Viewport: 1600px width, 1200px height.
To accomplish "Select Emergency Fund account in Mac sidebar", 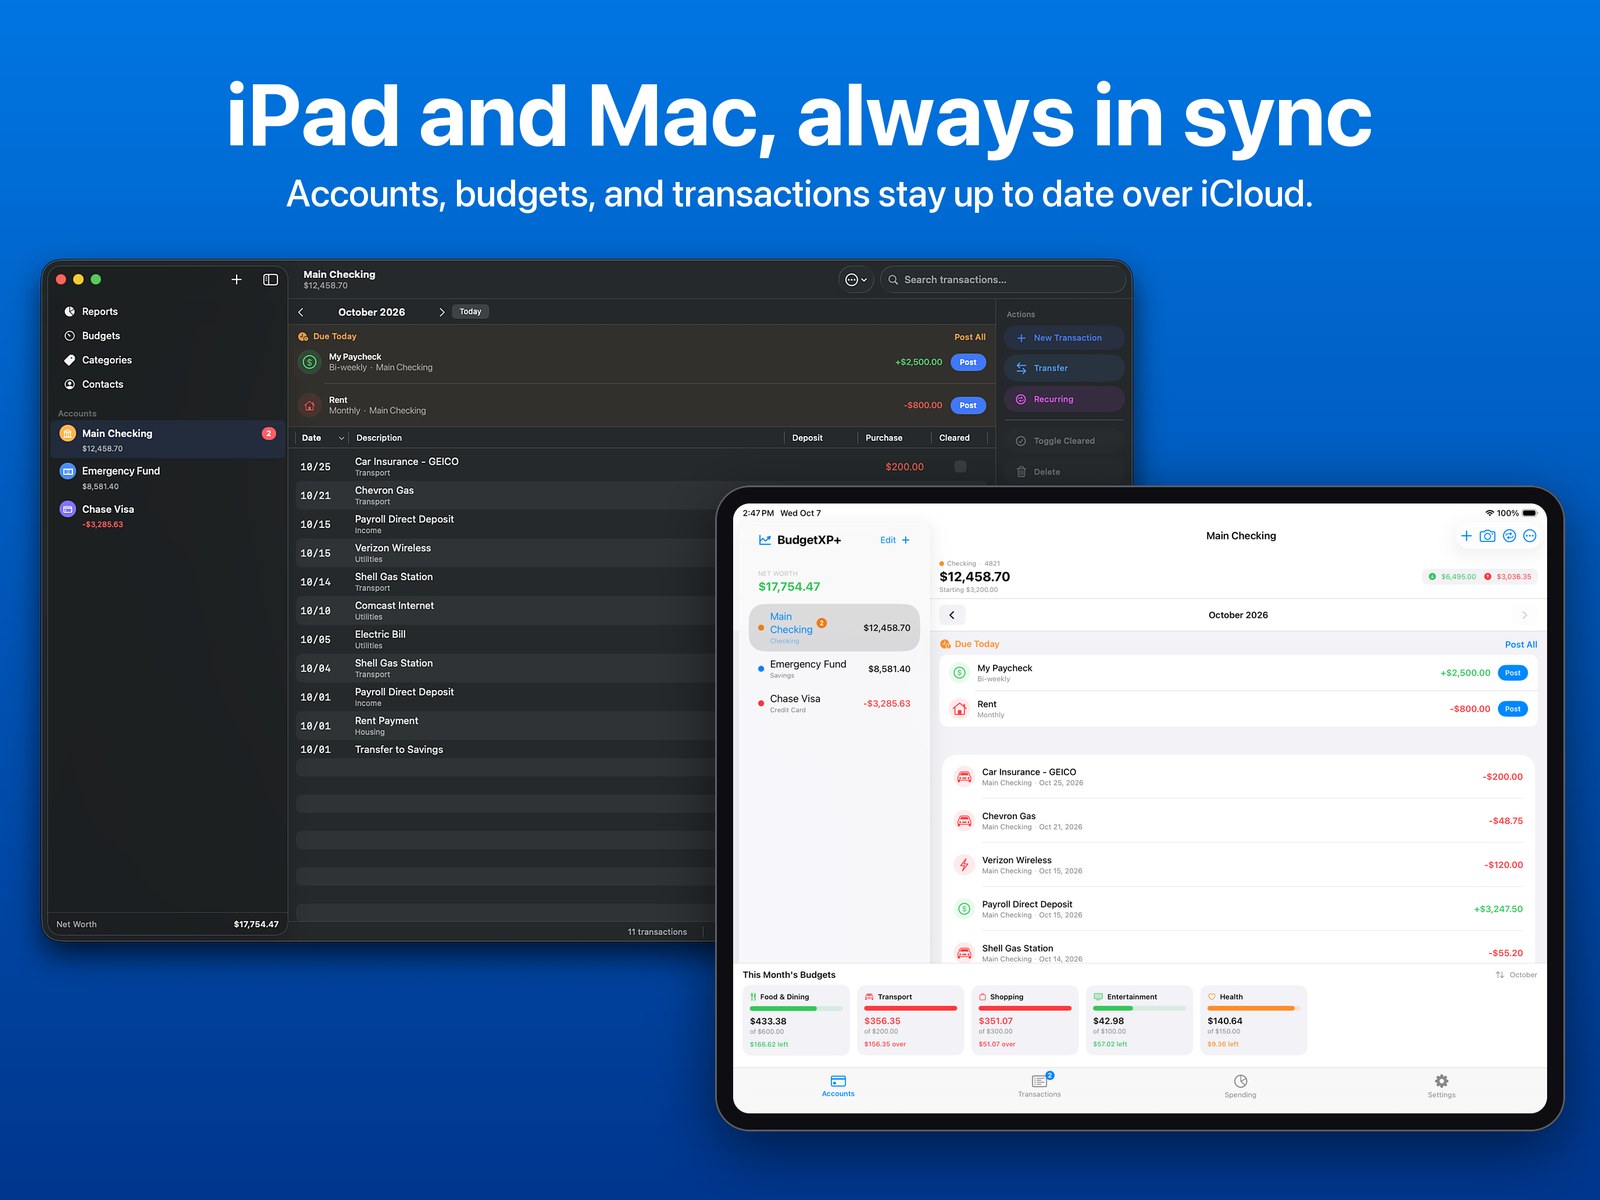I will pos(168,478).
